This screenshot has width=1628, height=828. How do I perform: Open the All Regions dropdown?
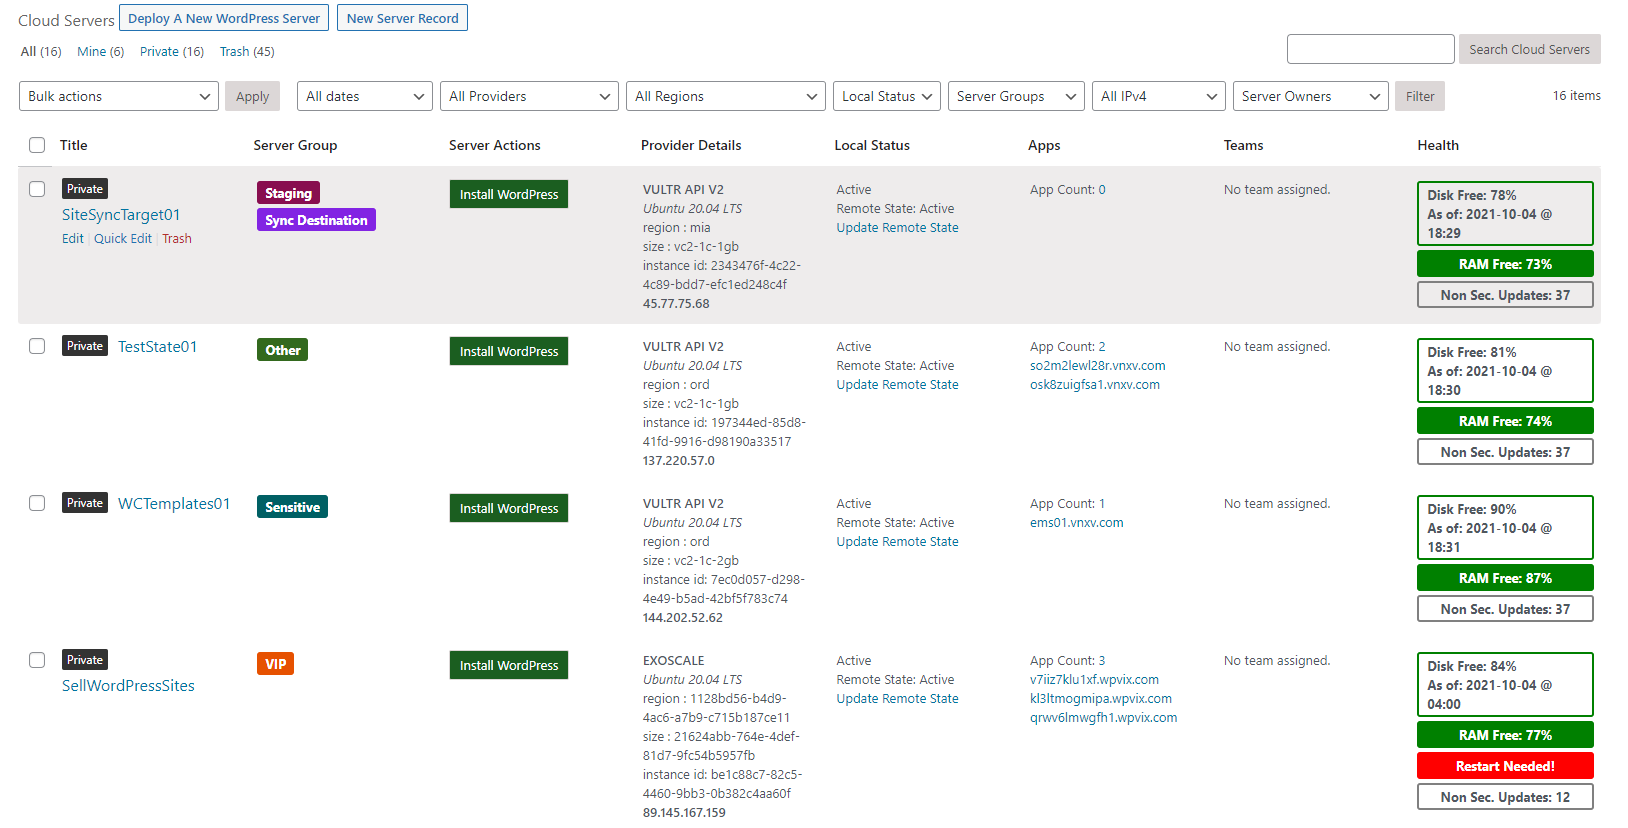tap(725, 96)
